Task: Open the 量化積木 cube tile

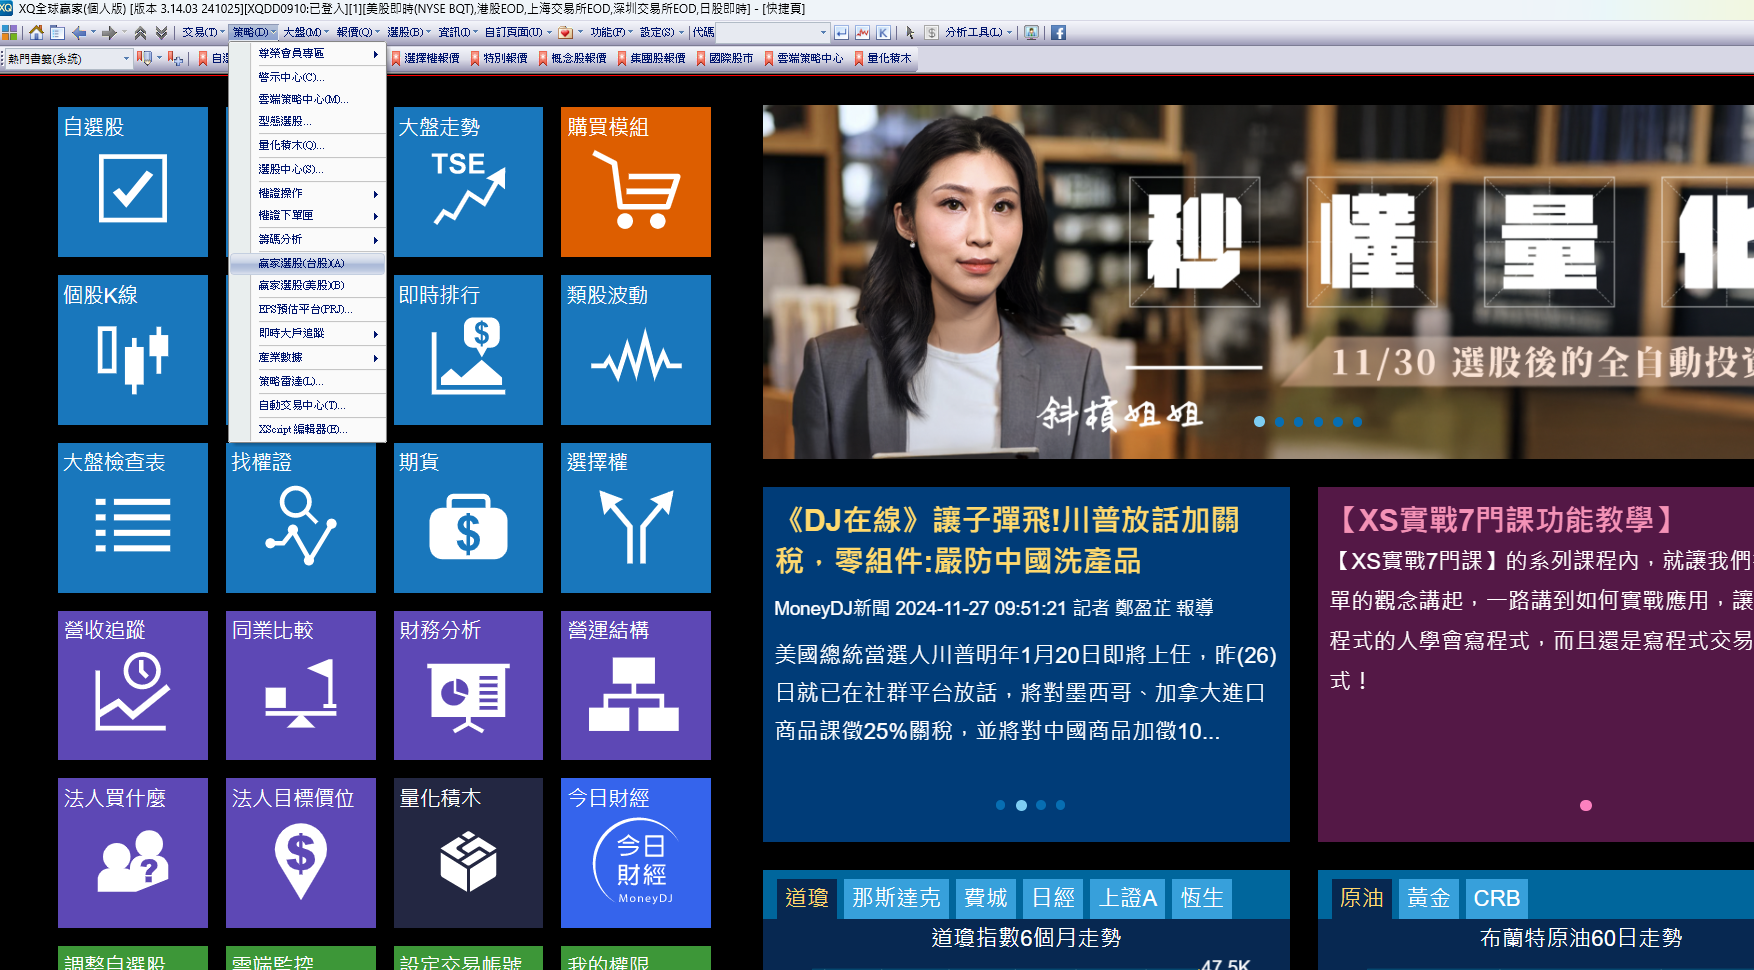Action: coord(468,853)
